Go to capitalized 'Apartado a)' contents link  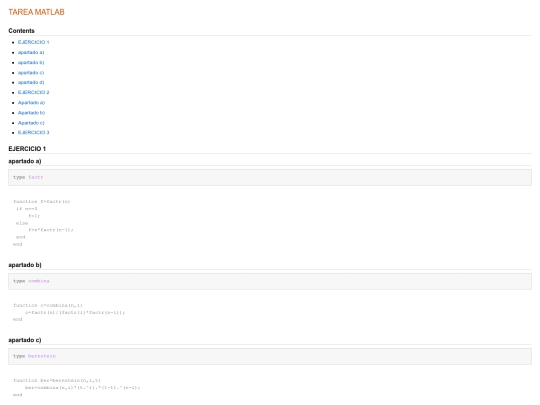(x=31, y=103)
